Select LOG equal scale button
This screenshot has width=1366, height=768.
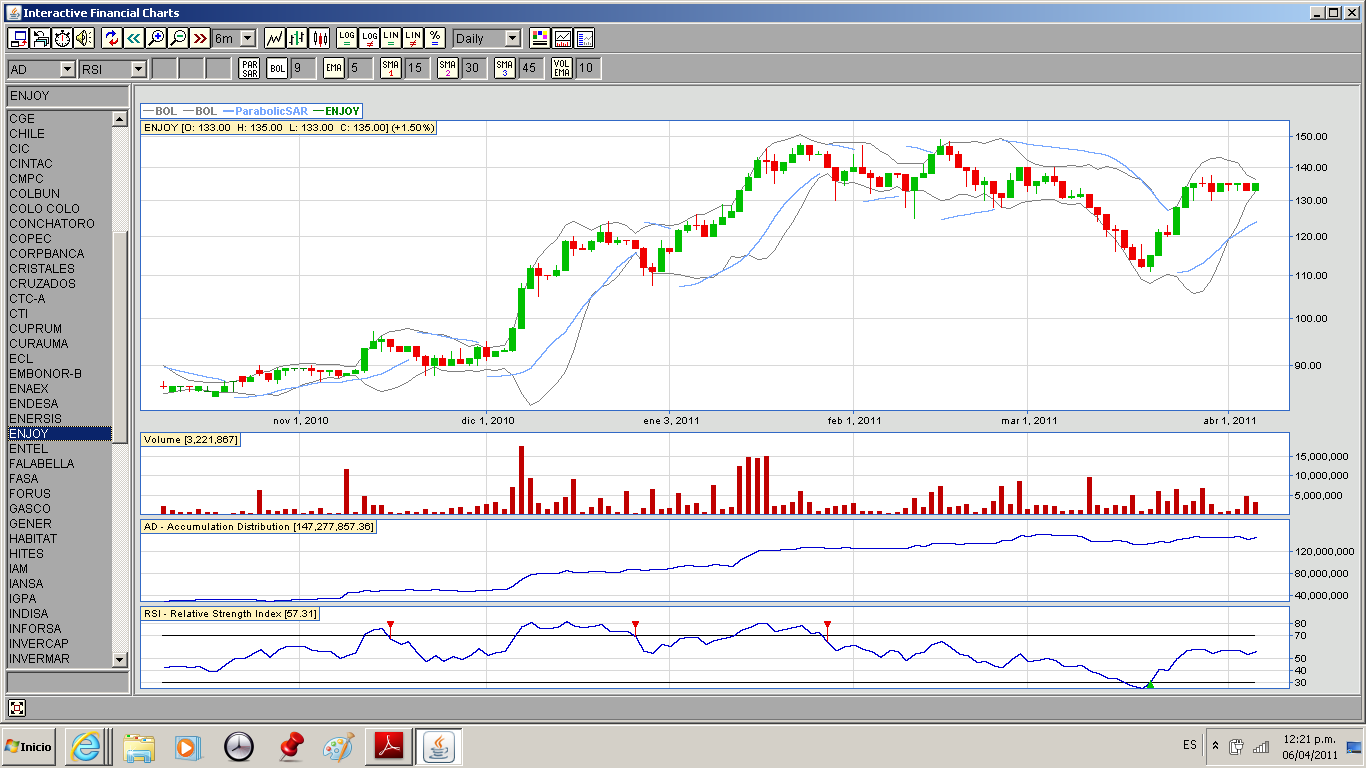point(347,38)
